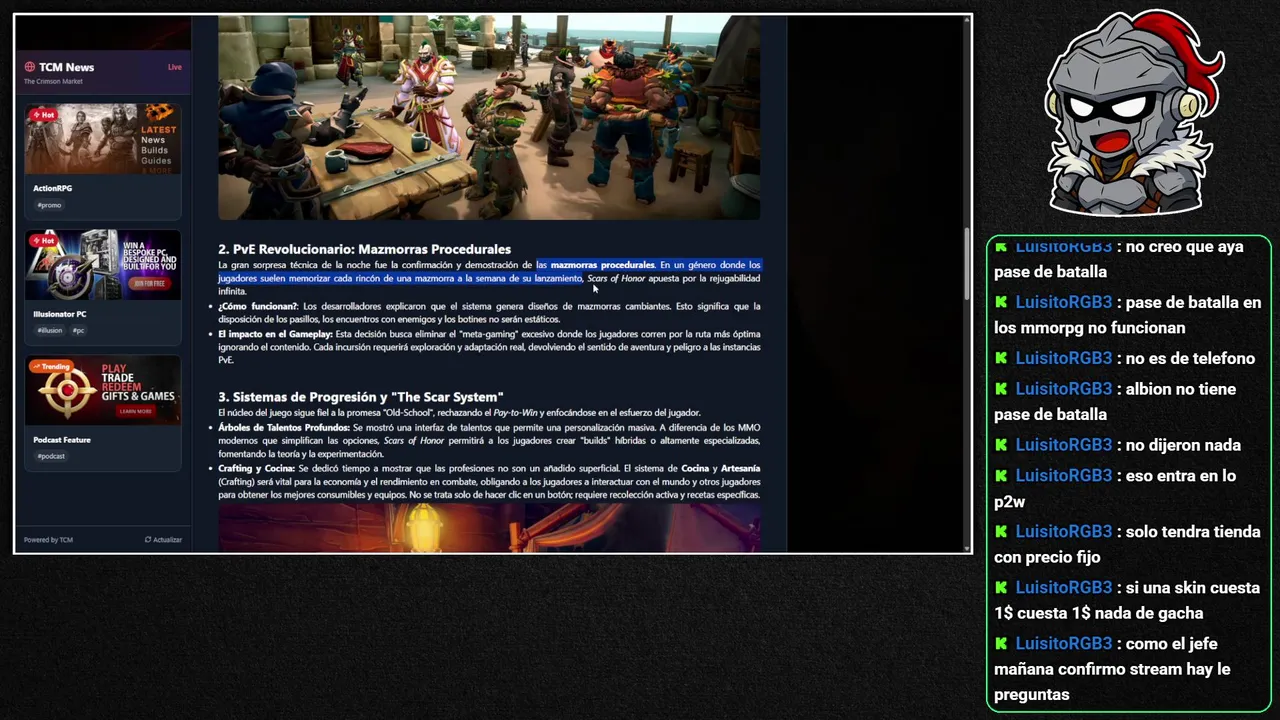Click heading PvE Revolucionario: Mazmorras Procedurales
The image size is (1280, 720).
(x=365, y=249)
